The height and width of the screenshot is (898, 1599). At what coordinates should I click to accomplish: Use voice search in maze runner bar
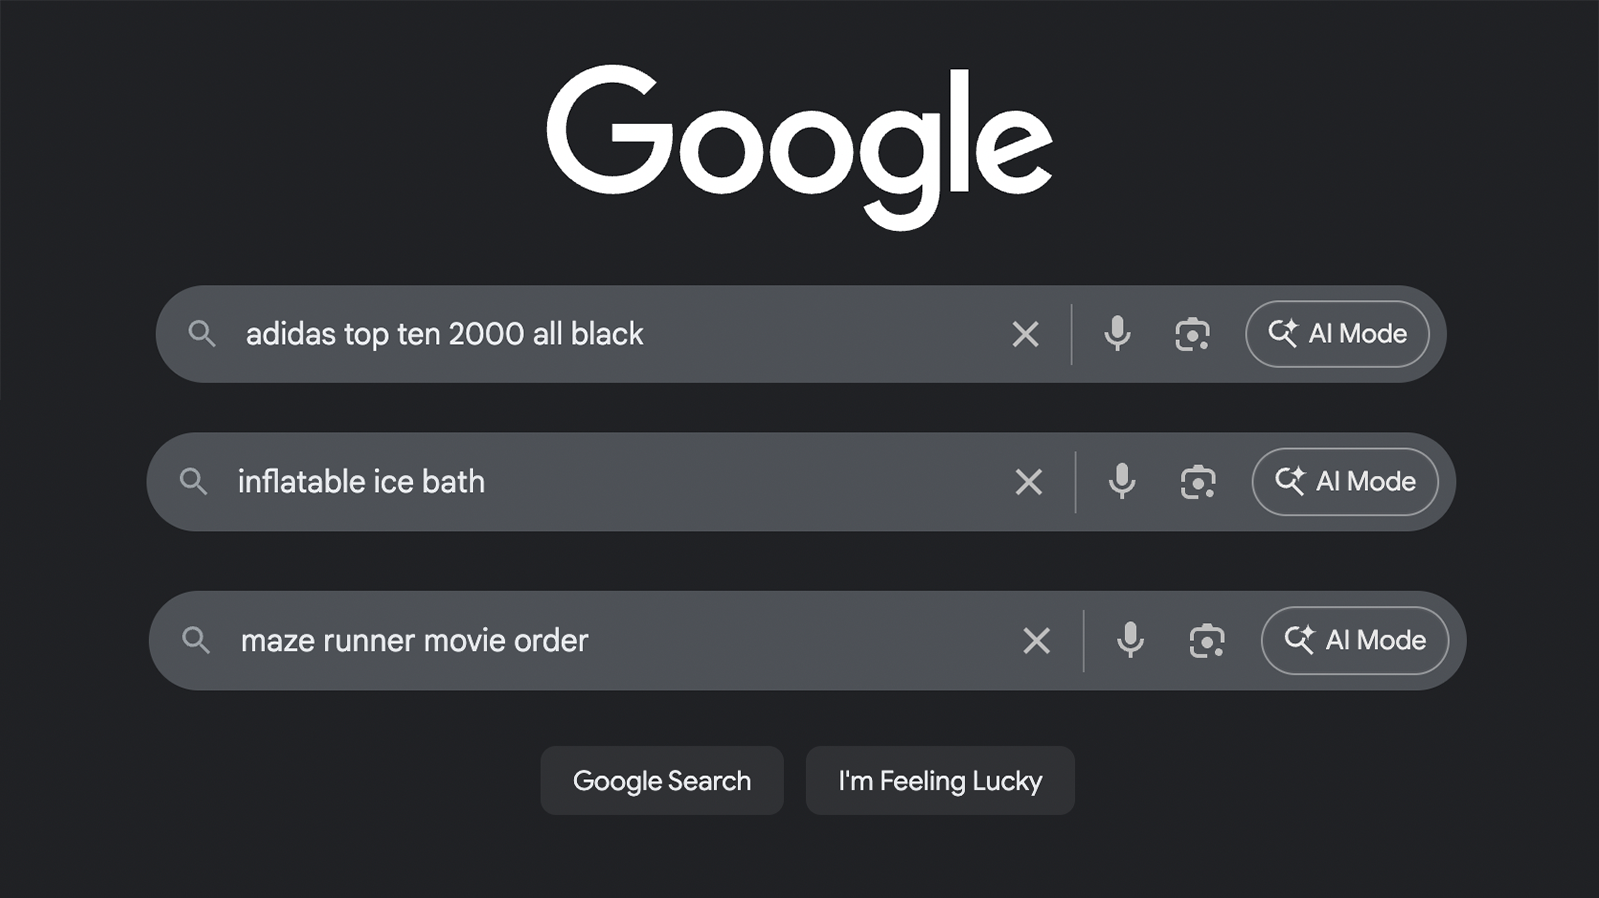click(1130, 640)
